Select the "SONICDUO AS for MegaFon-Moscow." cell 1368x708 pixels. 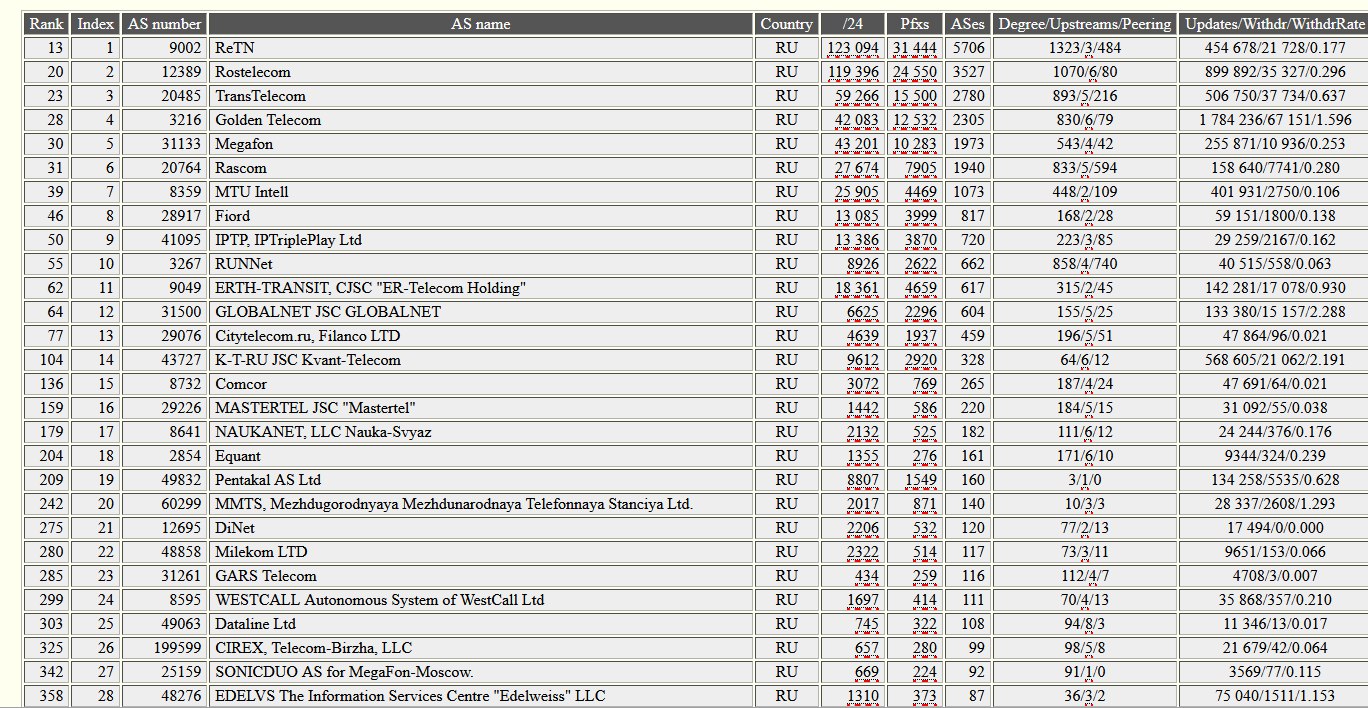coord(481,672)
